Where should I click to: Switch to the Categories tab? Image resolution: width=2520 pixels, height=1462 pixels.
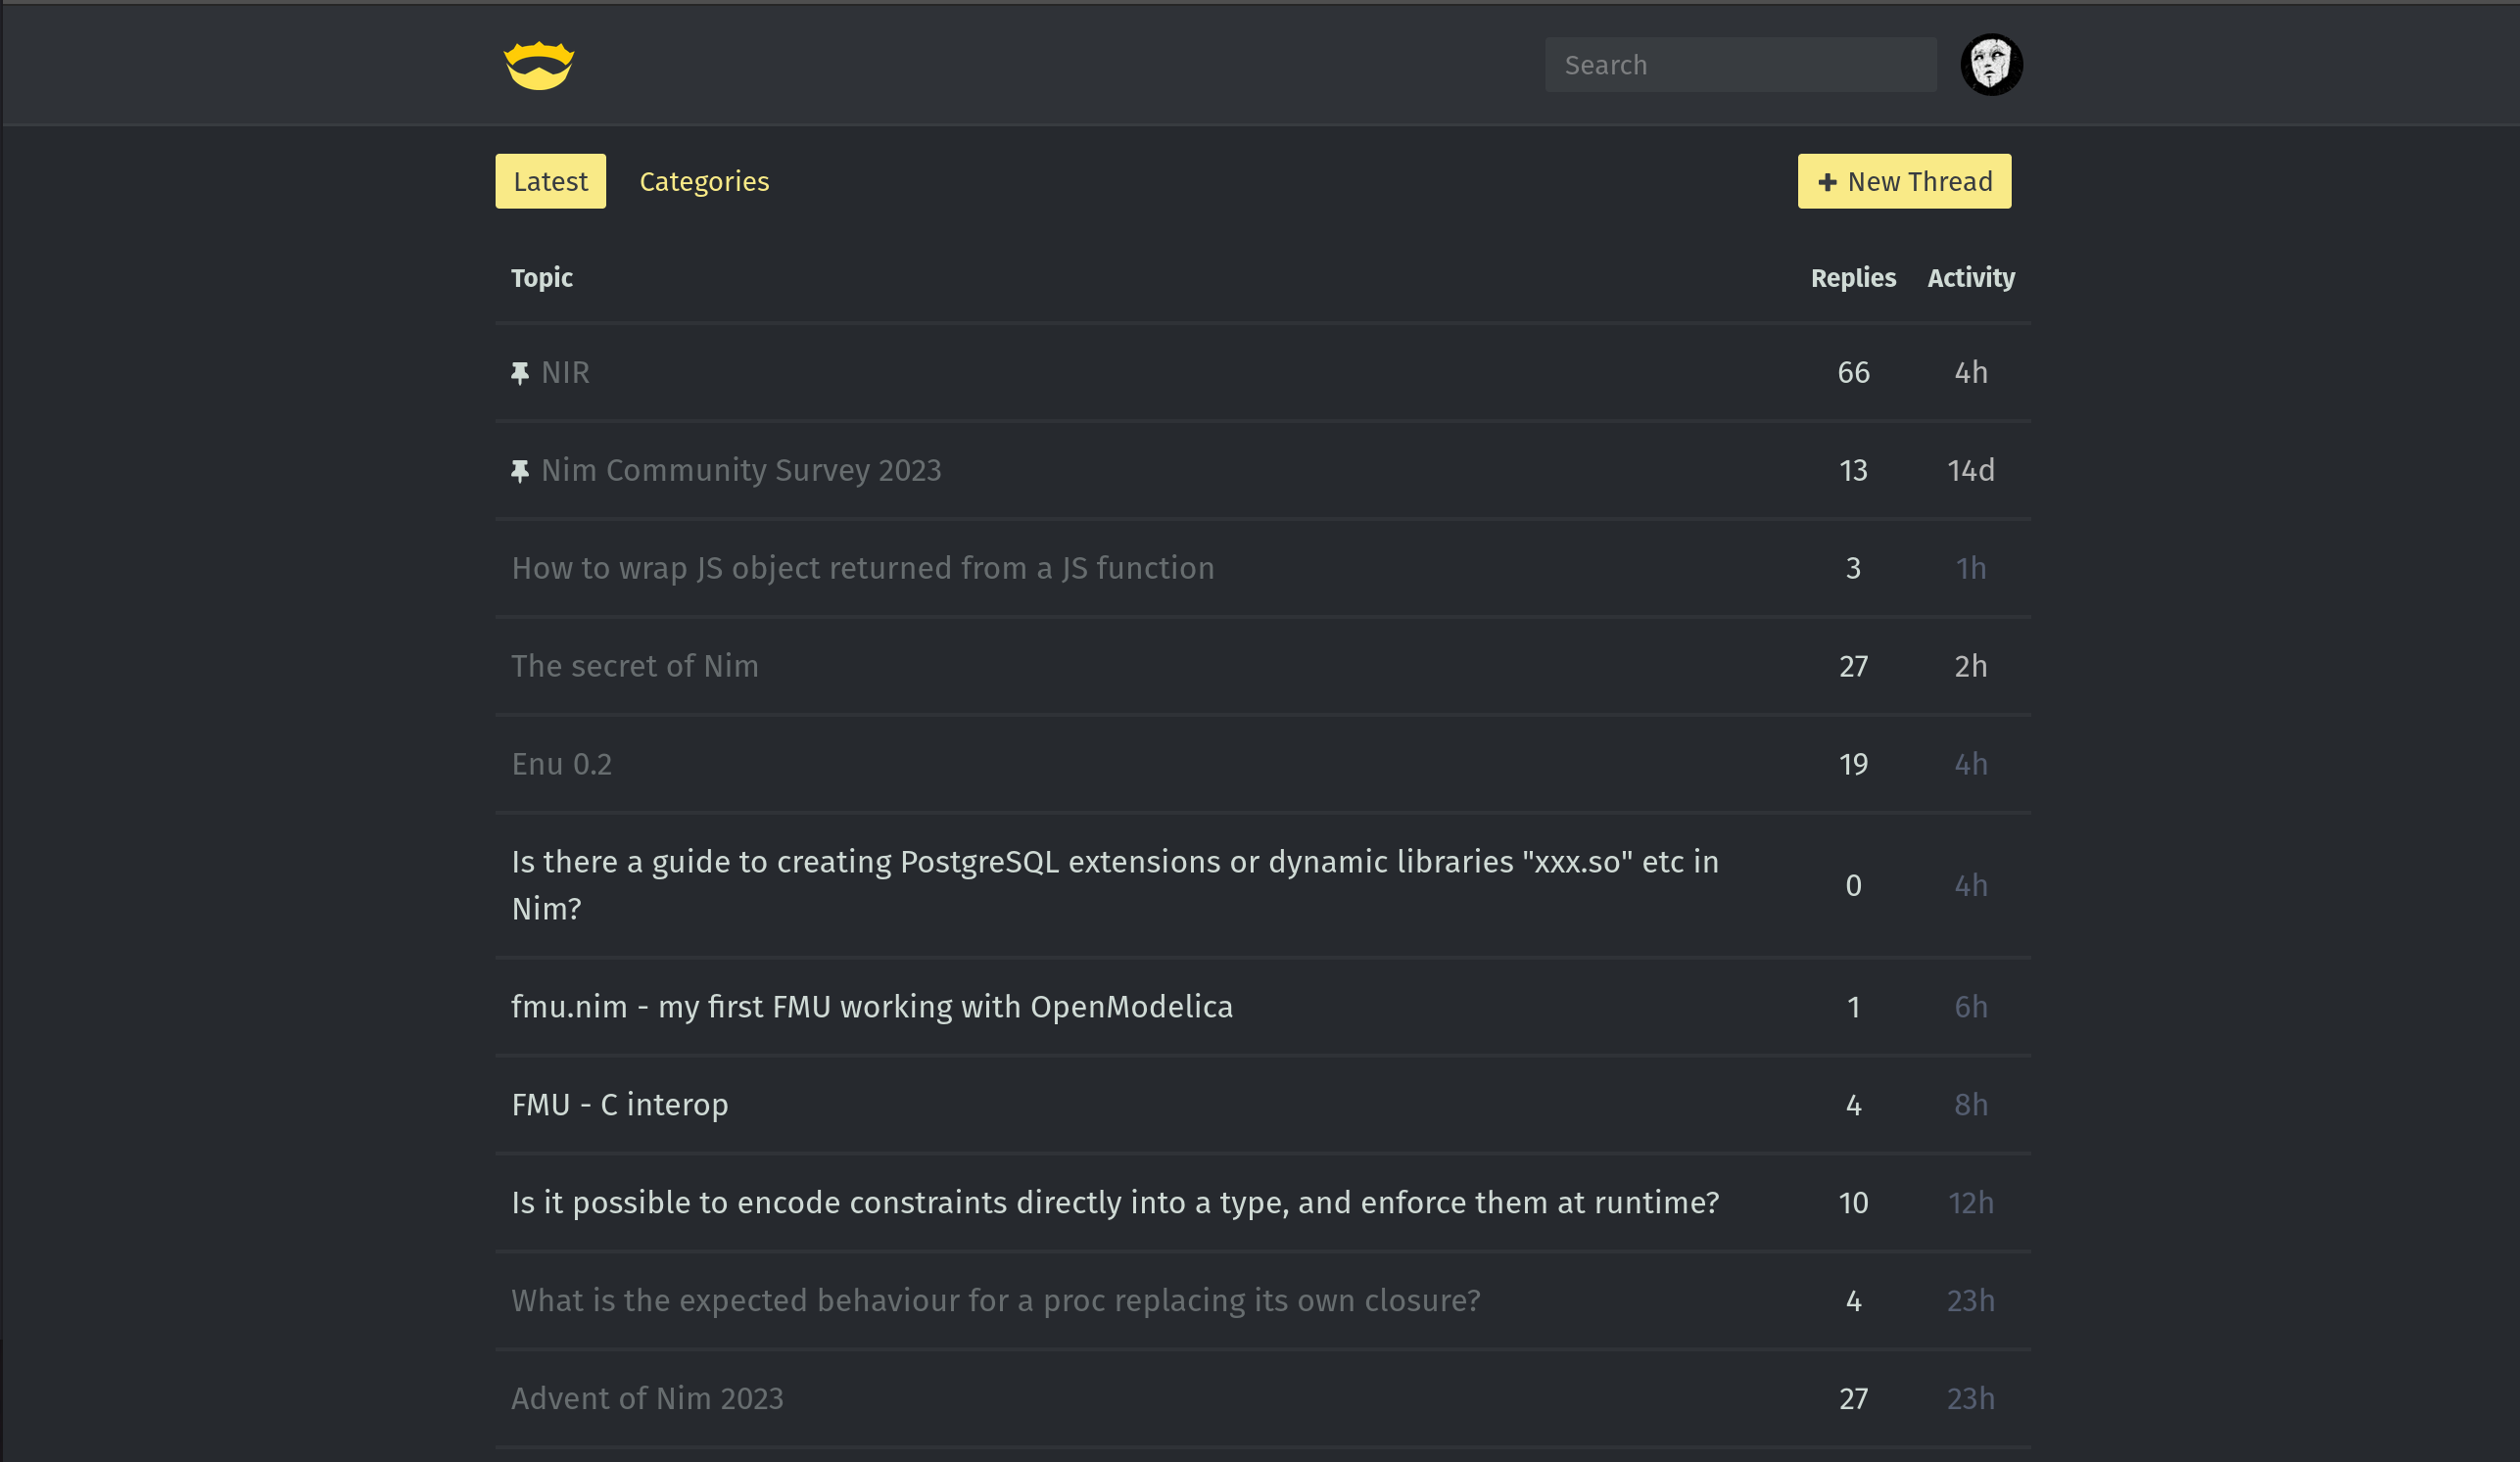[704, 181]
